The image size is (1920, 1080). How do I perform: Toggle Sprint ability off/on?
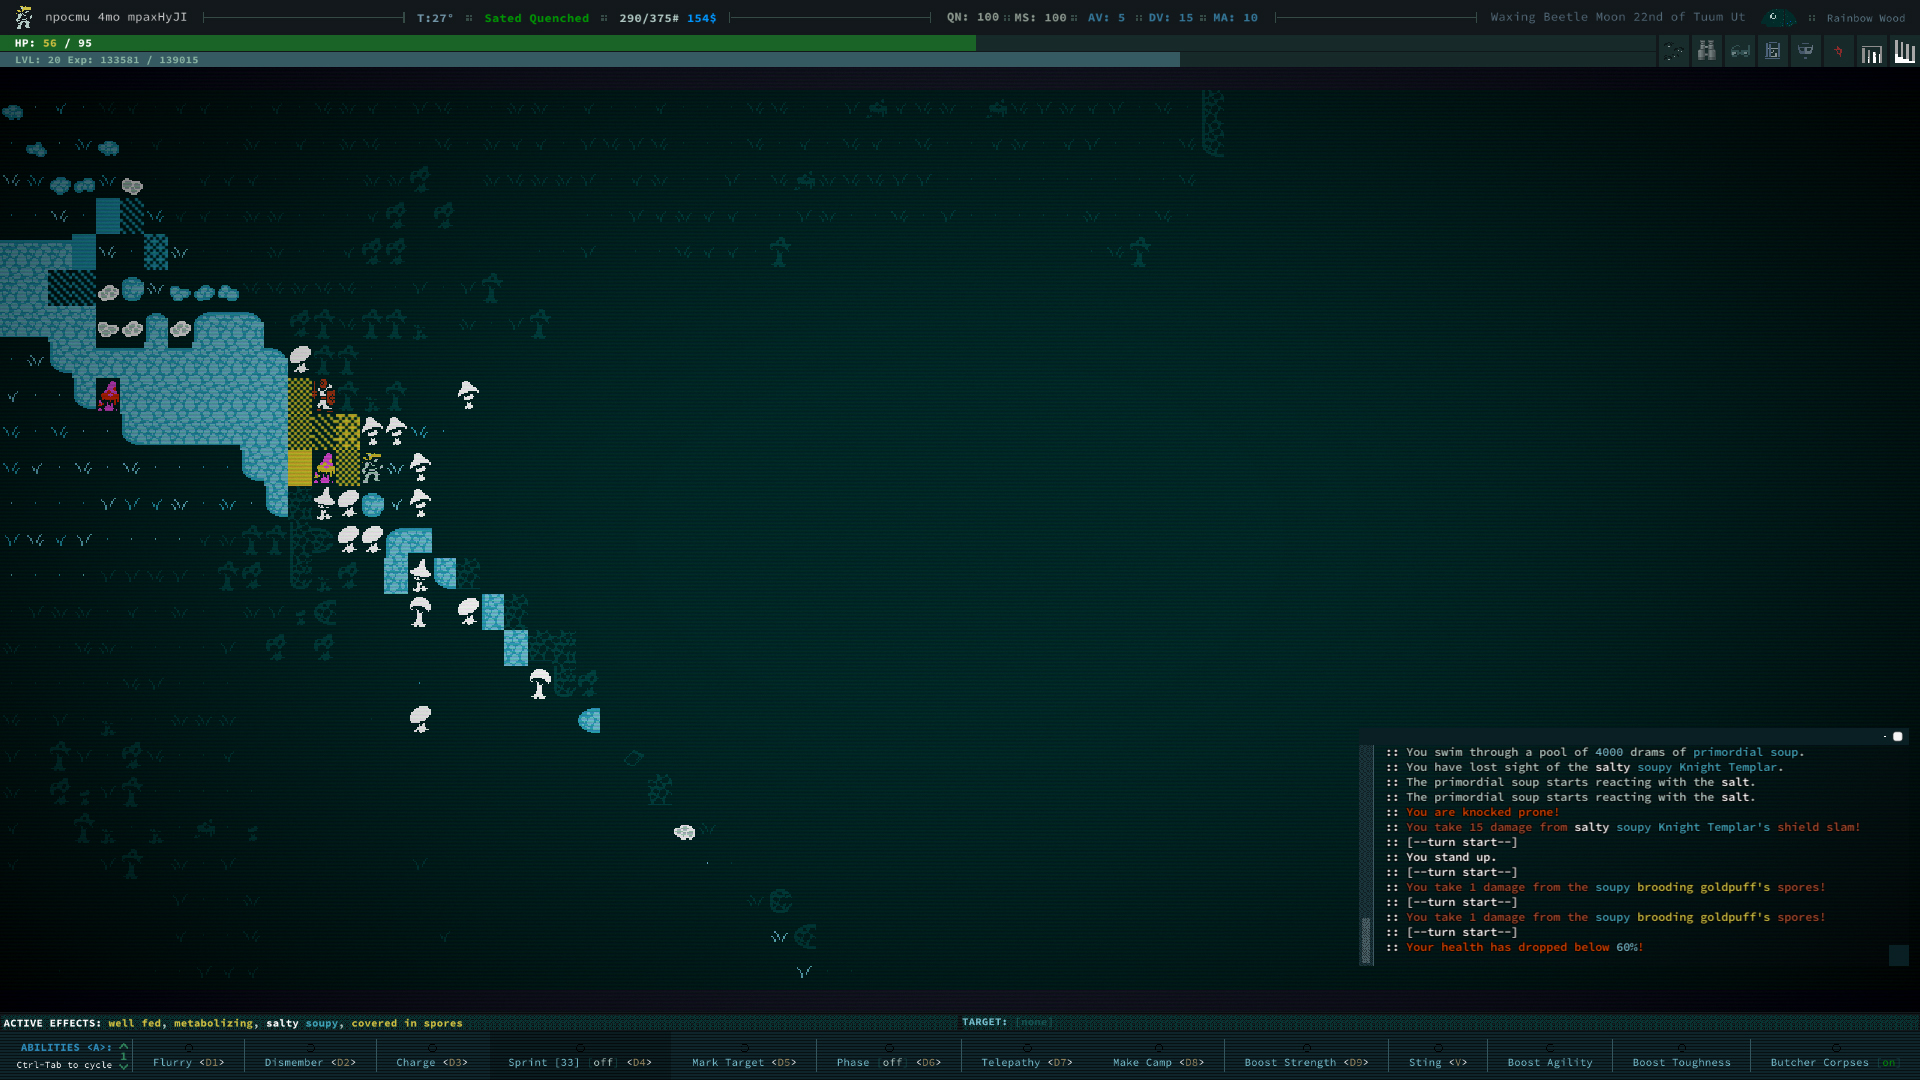point(579,1062)
